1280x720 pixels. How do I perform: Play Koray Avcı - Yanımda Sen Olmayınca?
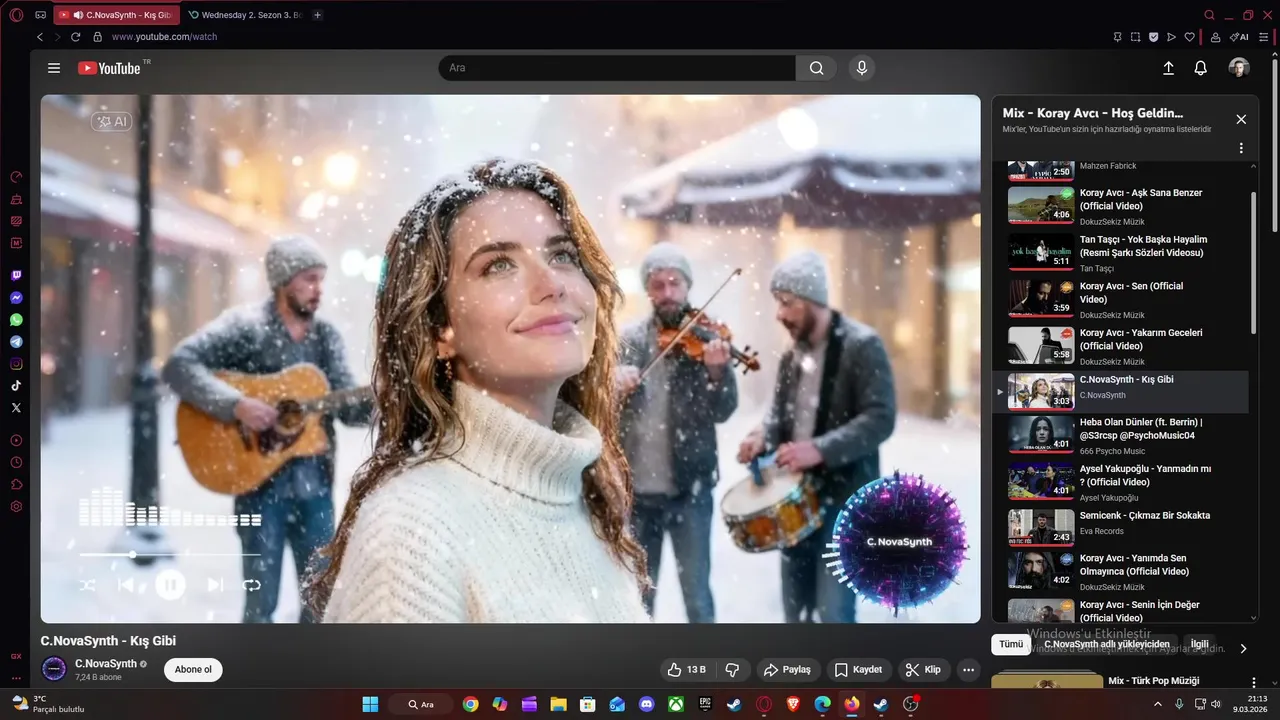coord(1120,571)
